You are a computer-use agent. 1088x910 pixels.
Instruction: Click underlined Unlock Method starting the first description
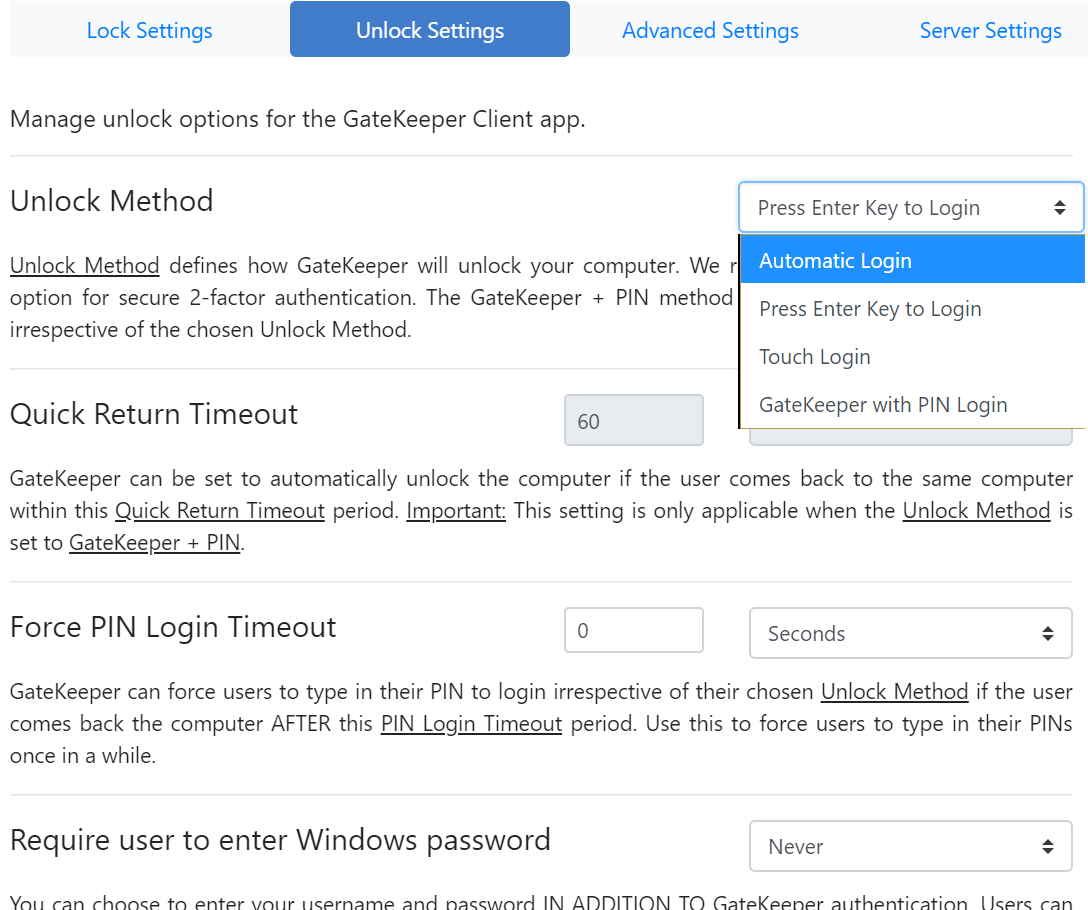coord(85,266)
